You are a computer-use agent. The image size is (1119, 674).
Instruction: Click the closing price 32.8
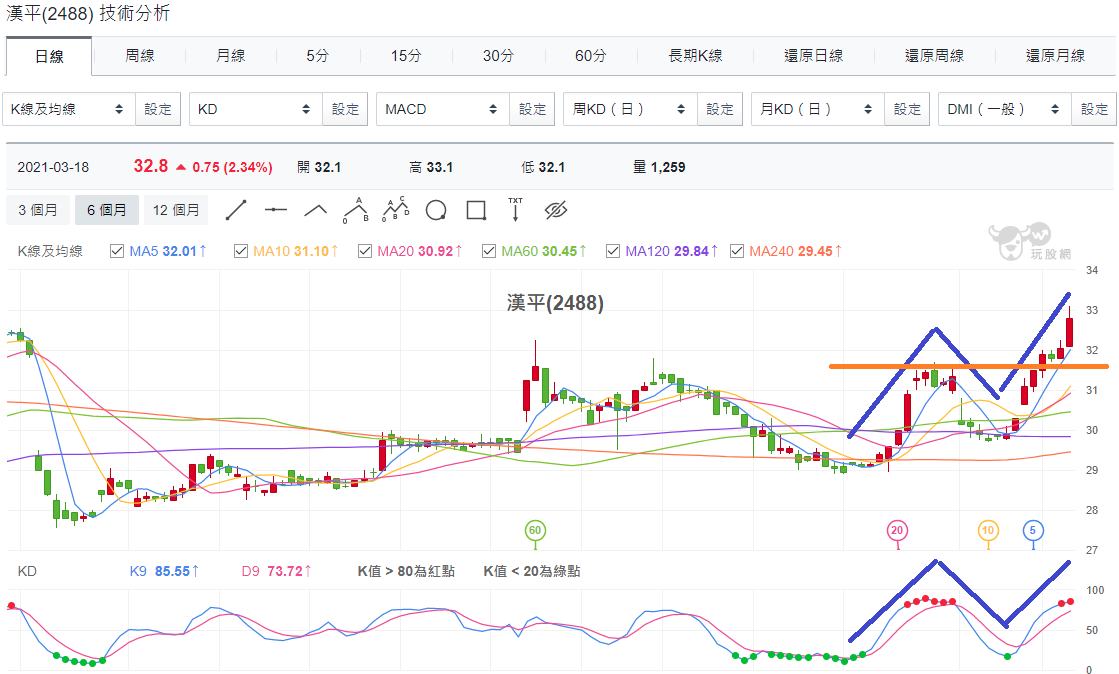151,166
